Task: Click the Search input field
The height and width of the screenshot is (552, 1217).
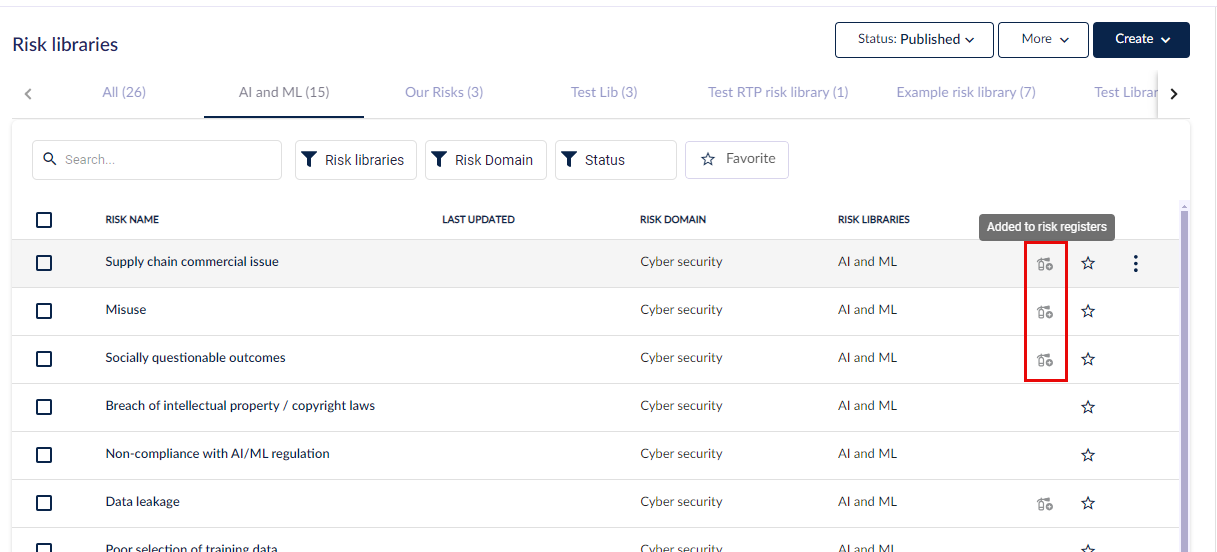Action: (157, 160)
